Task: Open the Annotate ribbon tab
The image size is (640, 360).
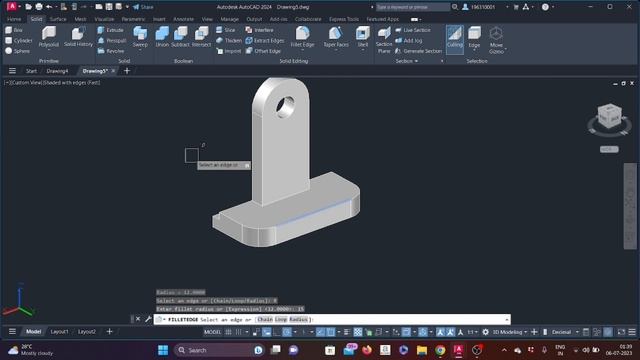Action: point(184,19)
